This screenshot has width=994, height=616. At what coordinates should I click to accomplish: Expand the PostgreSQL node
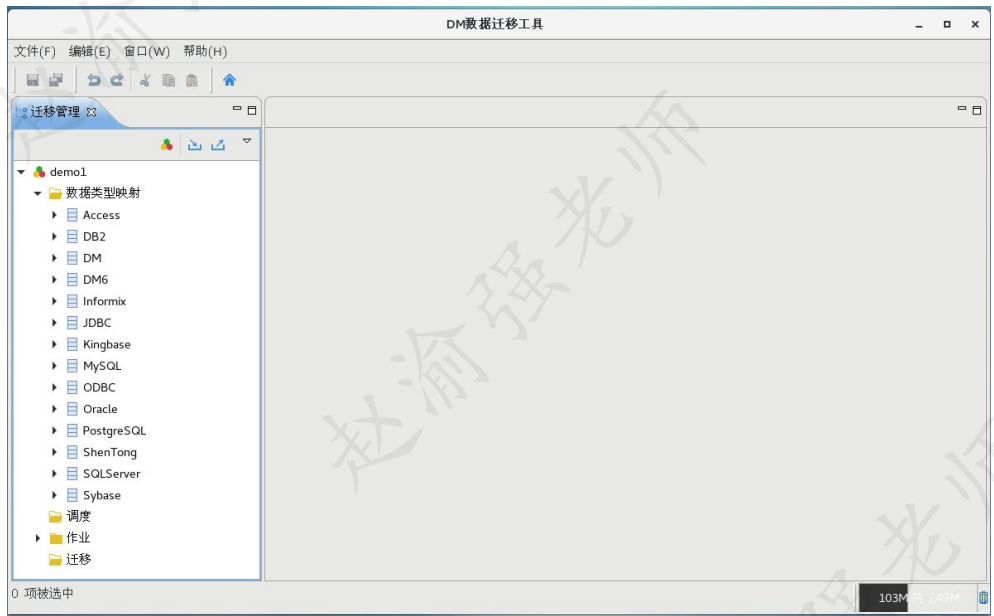point(55,430)
